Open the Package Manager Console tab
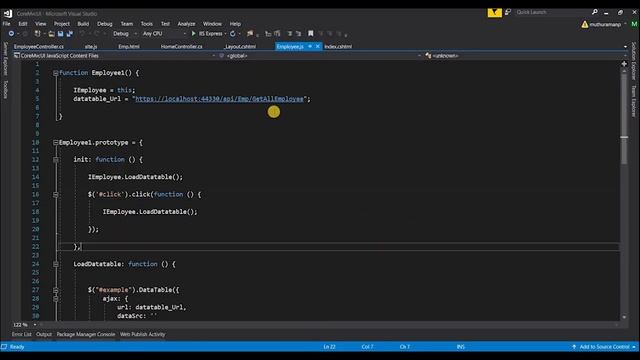640x360 pixels. point(86,334)
